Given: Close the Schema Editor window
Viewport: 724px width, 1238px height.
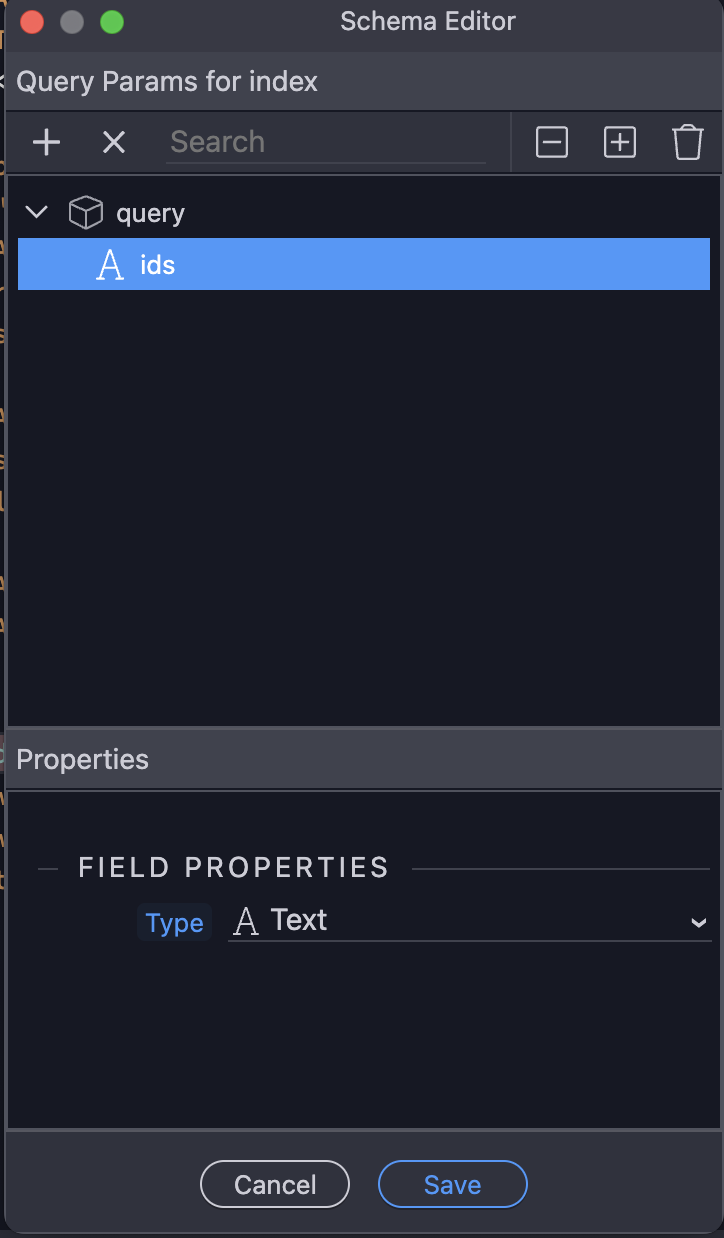Looking at the screenshot, I should click(32, 22).
